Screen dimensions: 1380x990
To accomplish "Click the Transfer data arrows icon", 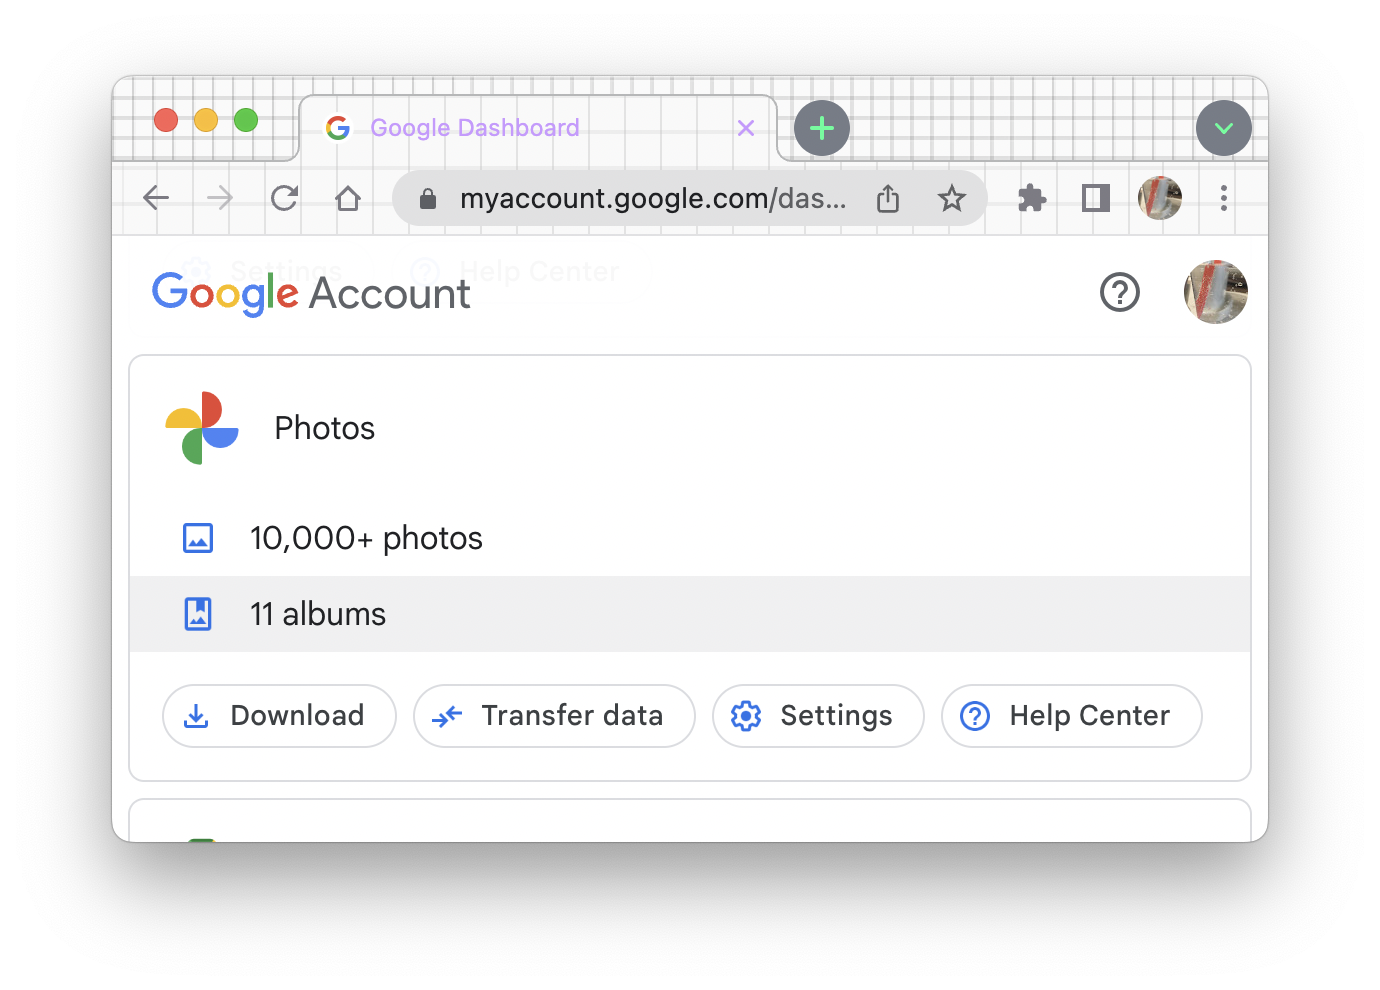I will click(x=448, y=716).
